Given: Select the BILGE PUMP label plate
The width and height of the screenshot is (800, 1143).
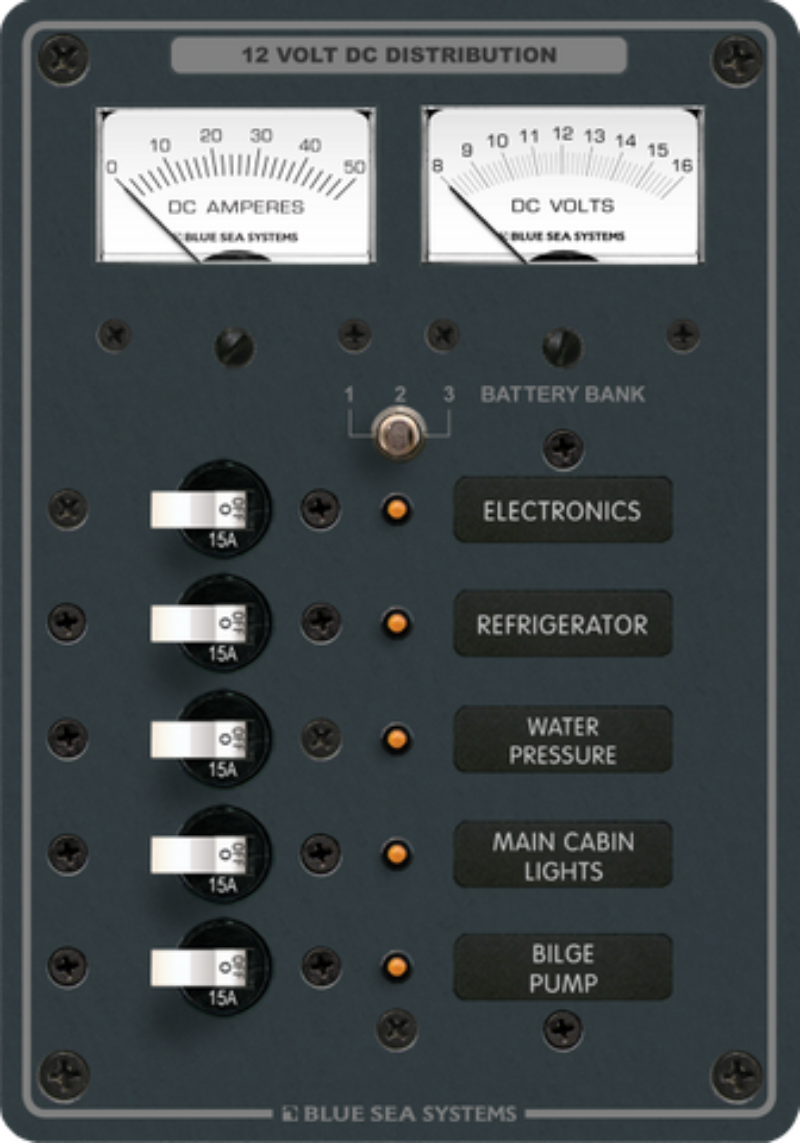Looking at the screenshot, I should pyautogui.click(x=562, y=967).
